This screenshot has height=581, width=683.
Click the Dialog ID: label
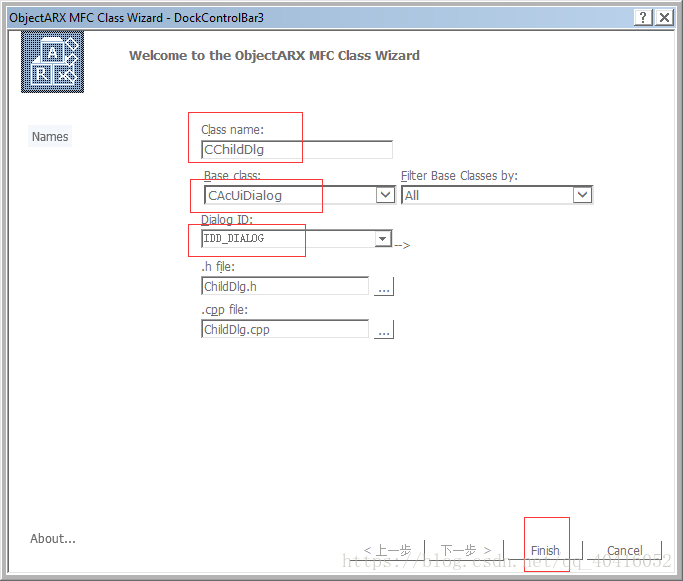pos(227,220)
